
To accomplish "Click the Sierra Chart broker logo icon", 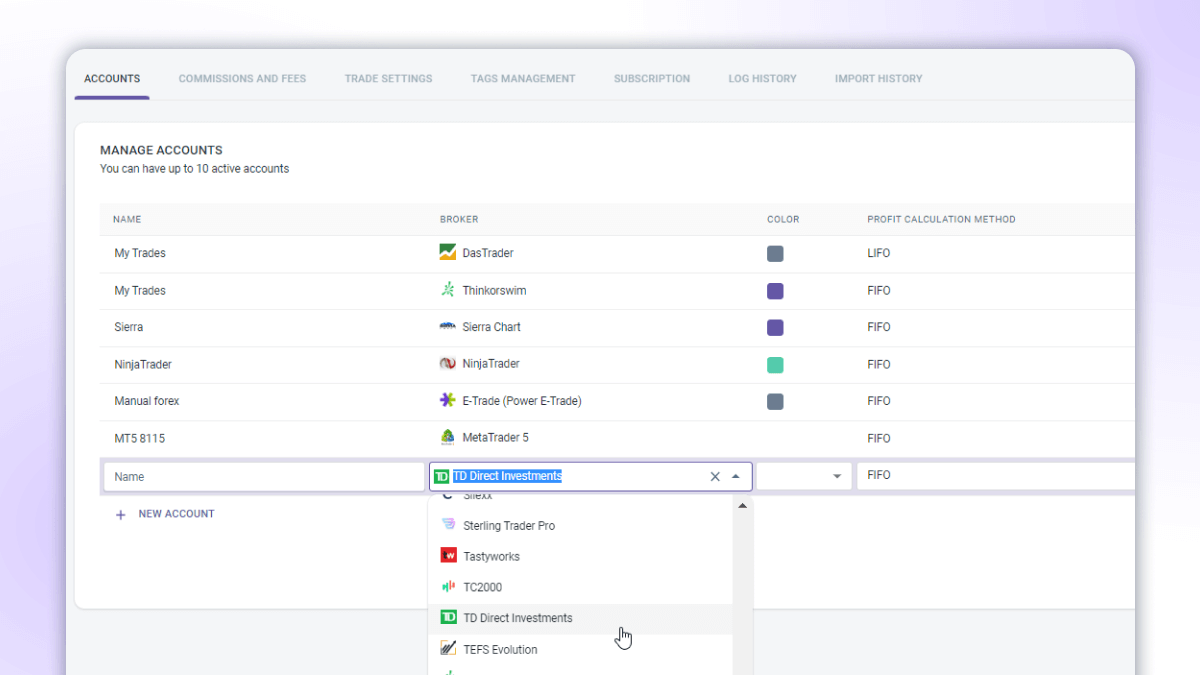I will point(448,327).
